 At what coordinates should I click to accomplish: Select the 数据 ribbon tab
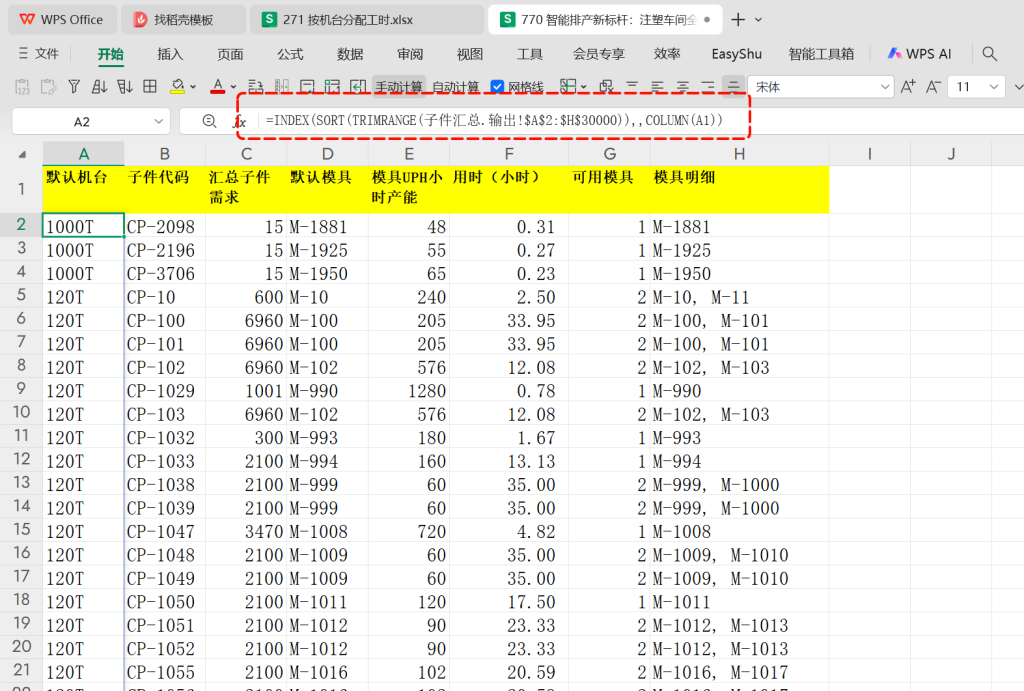(350, 54)
